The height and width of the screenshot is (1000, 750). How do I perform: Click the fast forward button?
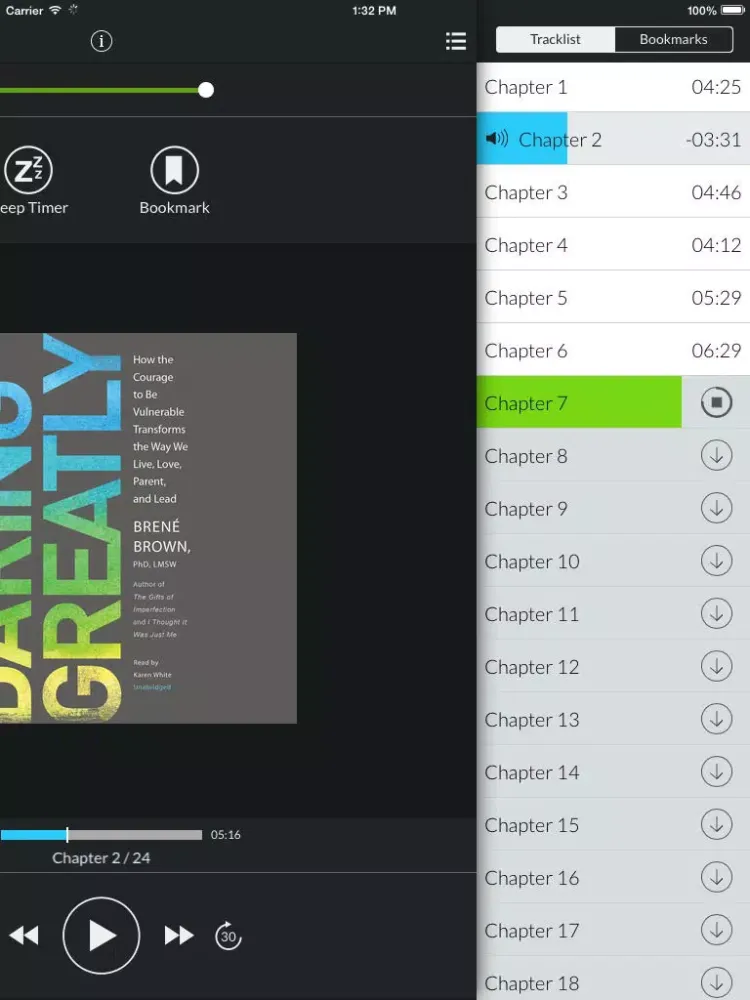179,936
